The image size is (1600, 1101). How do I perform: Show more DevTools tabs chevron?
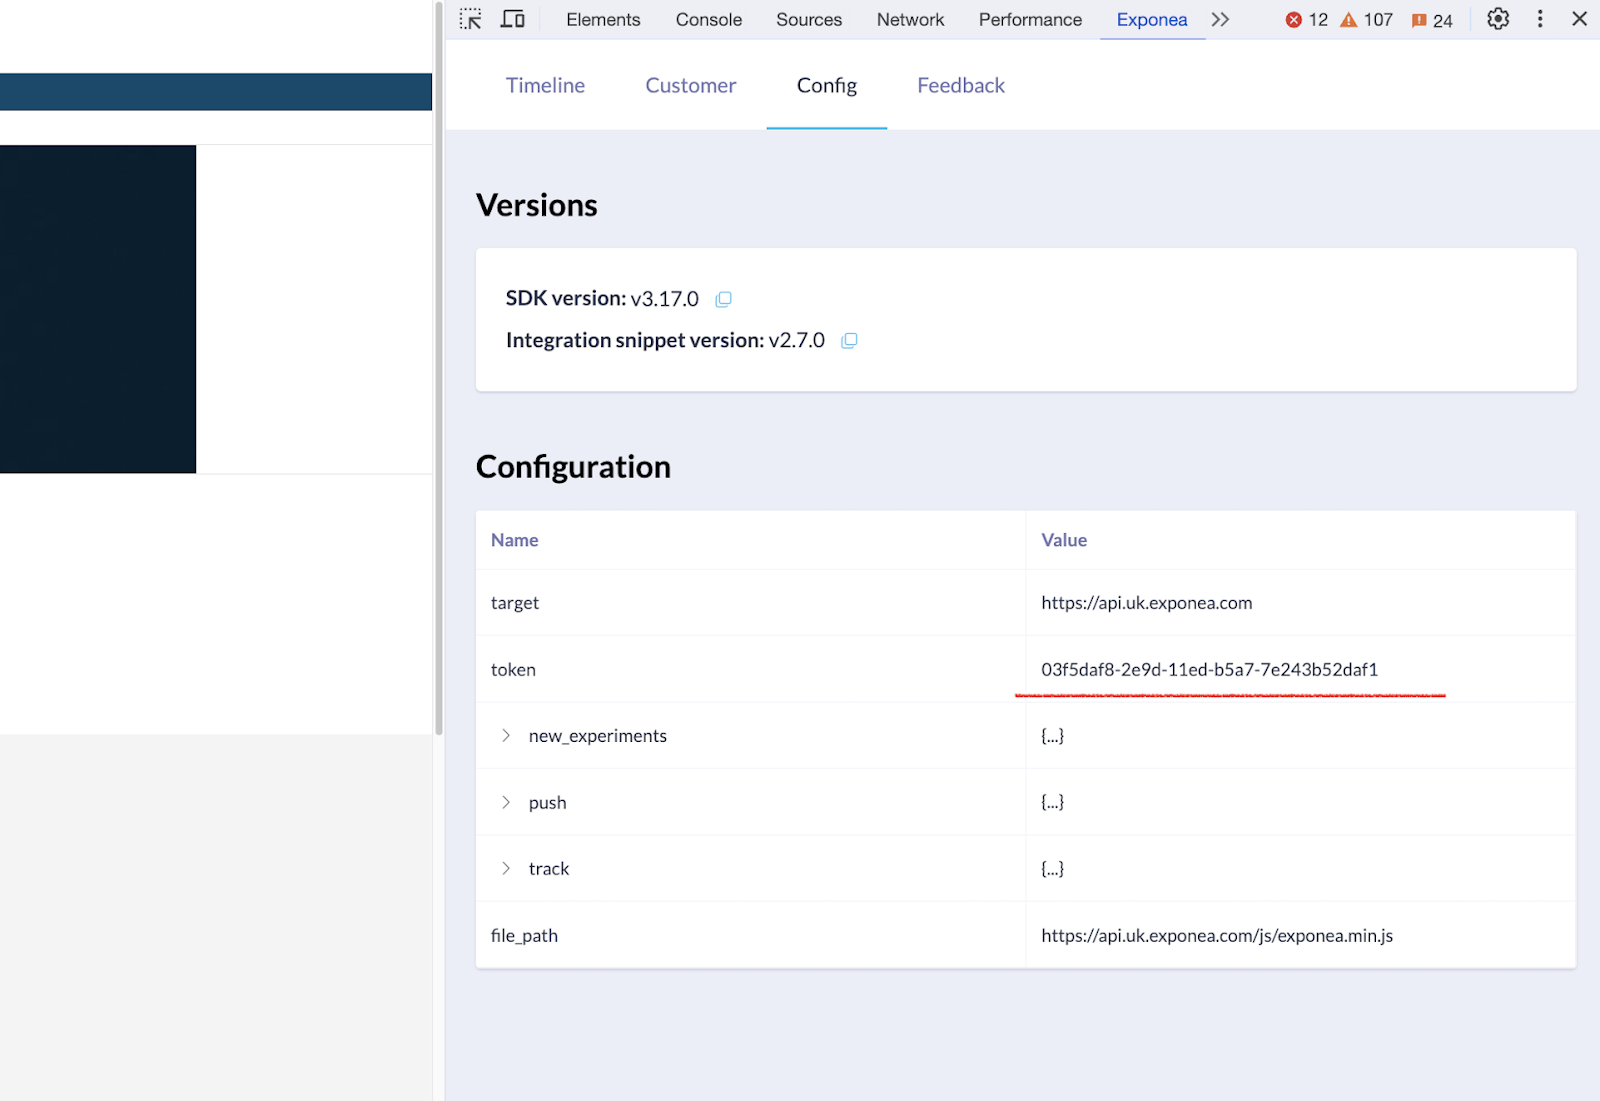(1220, 19)
